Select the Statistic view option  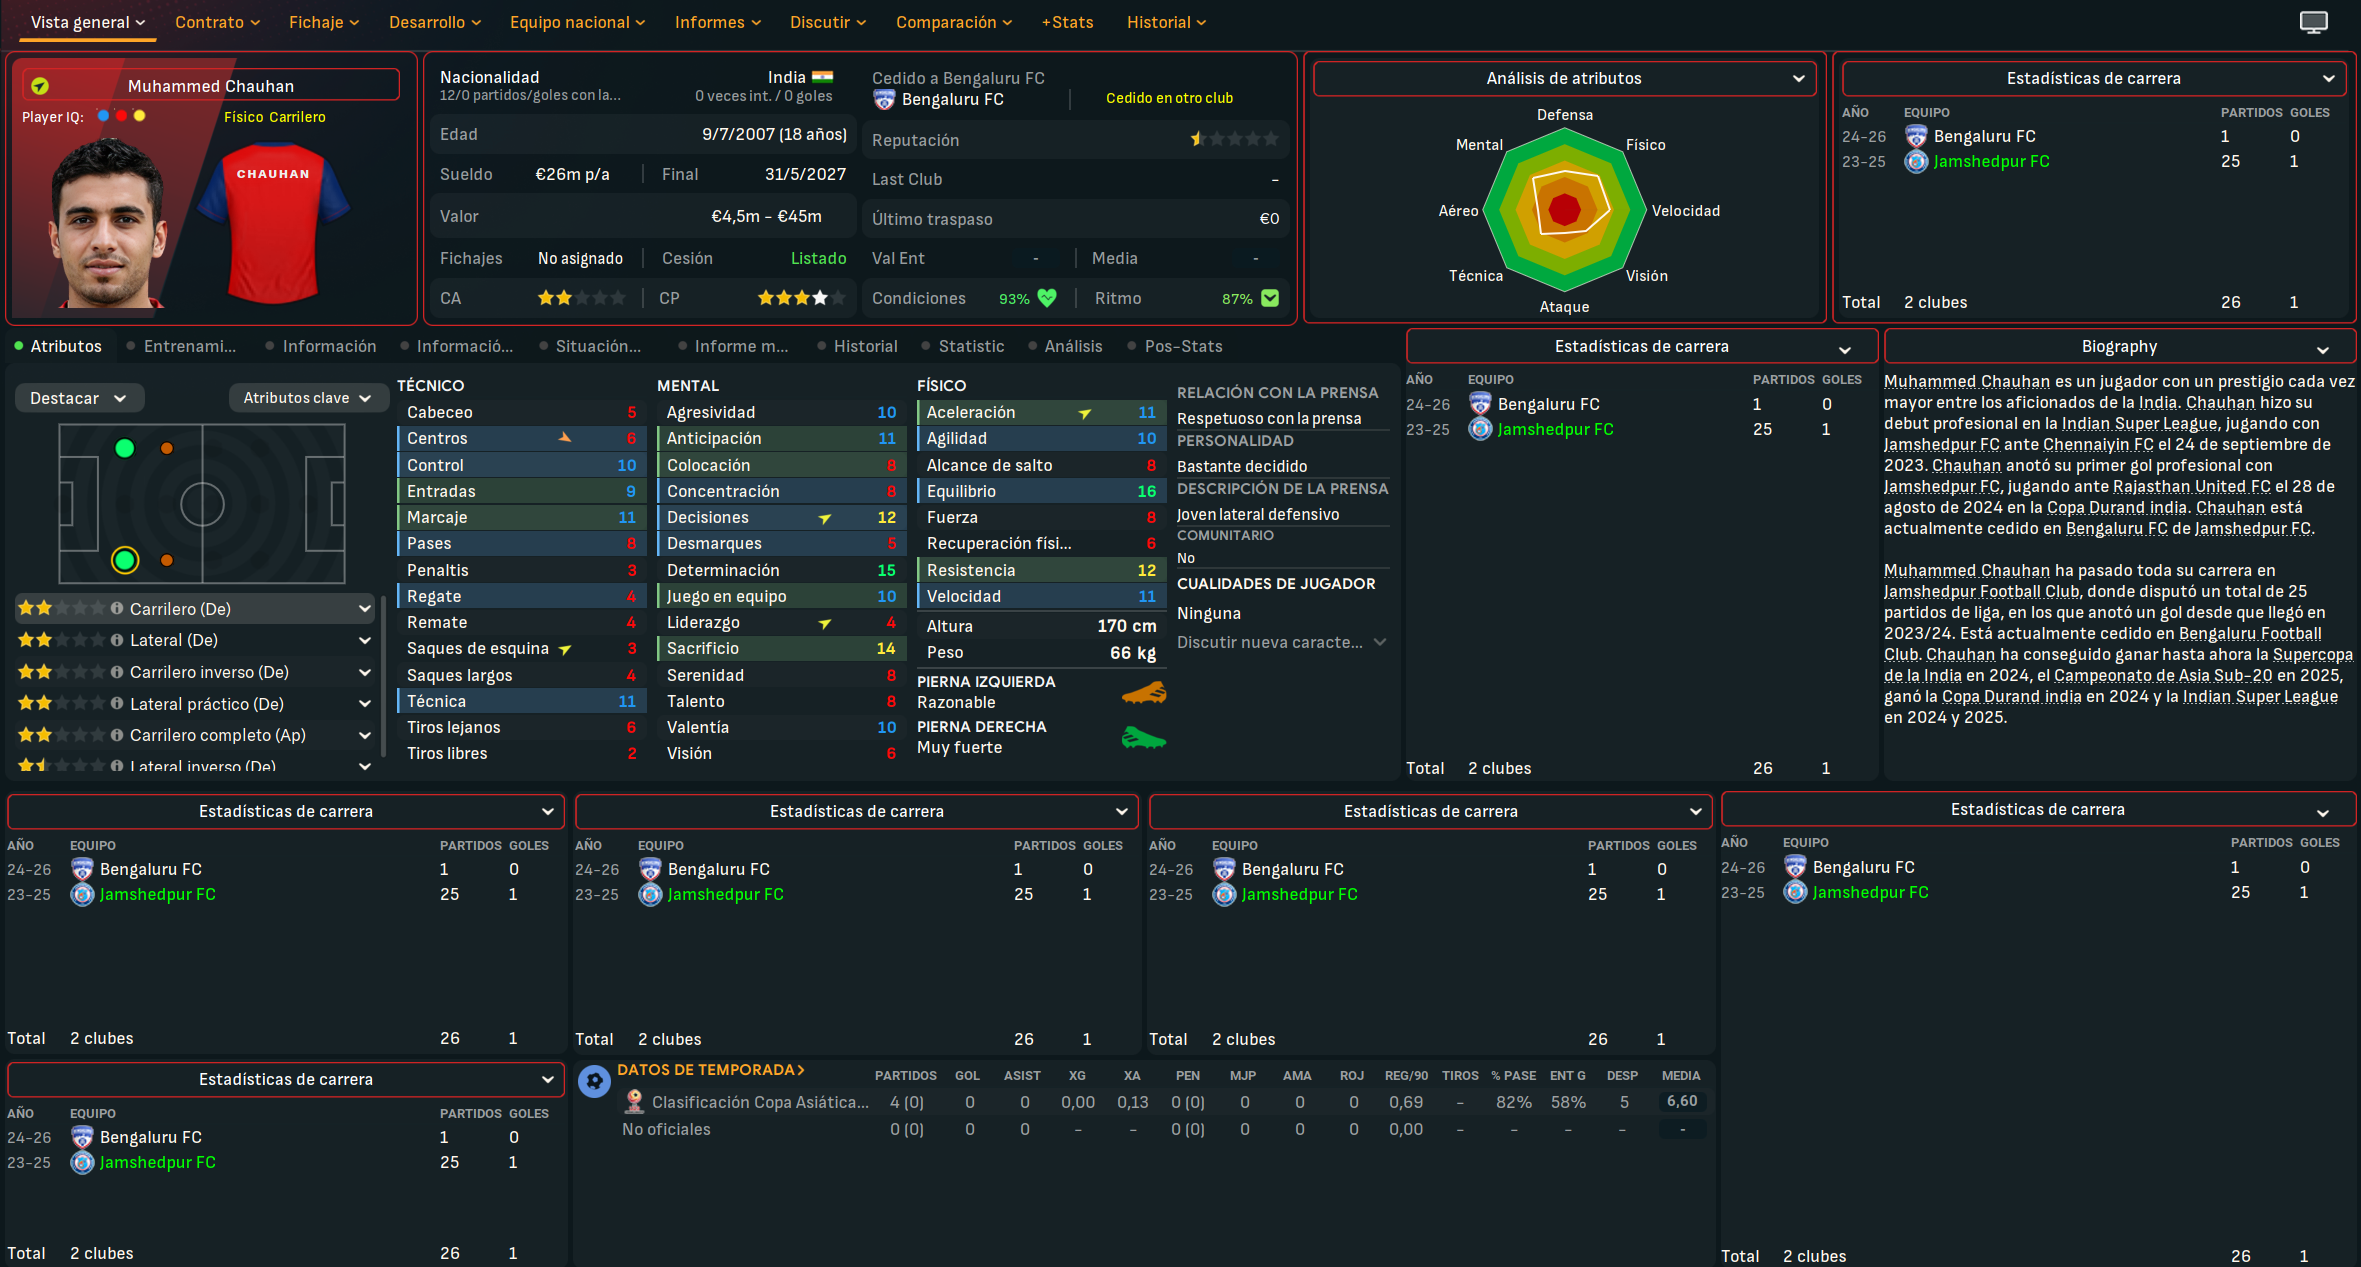click(962, 346)
